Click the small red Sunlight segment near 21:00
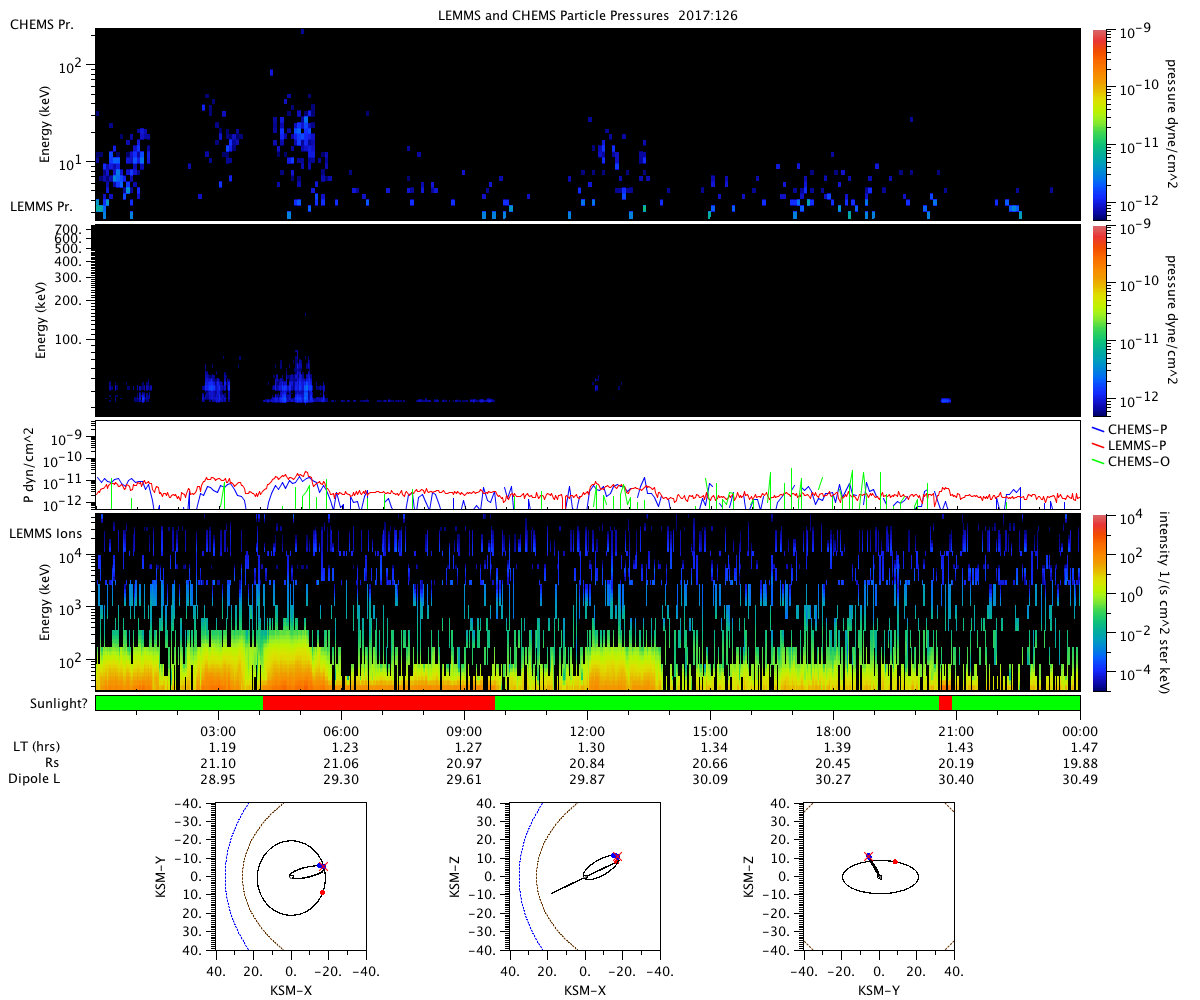Image resolution: width=1200 pixels, height=1000 pixels. point(945,703)
